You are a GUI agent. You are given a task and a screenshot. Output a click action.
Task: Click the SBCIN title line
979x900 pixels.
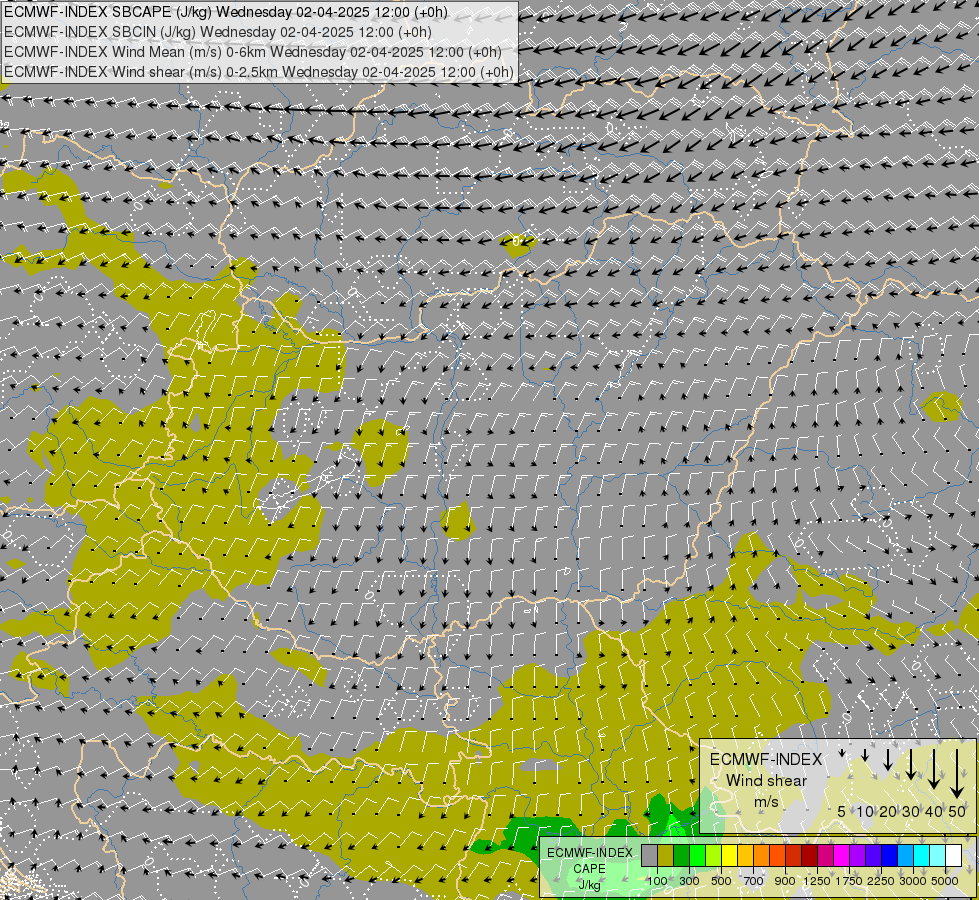[x=218, y=32]
